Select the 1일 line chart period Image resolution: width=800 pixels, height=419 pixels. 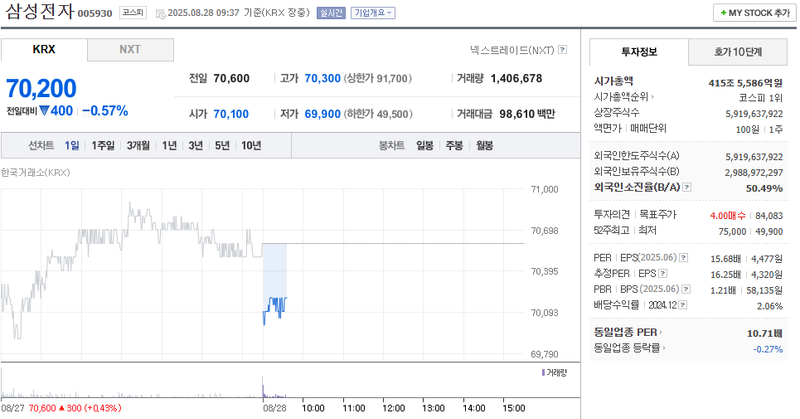[72, 145]
